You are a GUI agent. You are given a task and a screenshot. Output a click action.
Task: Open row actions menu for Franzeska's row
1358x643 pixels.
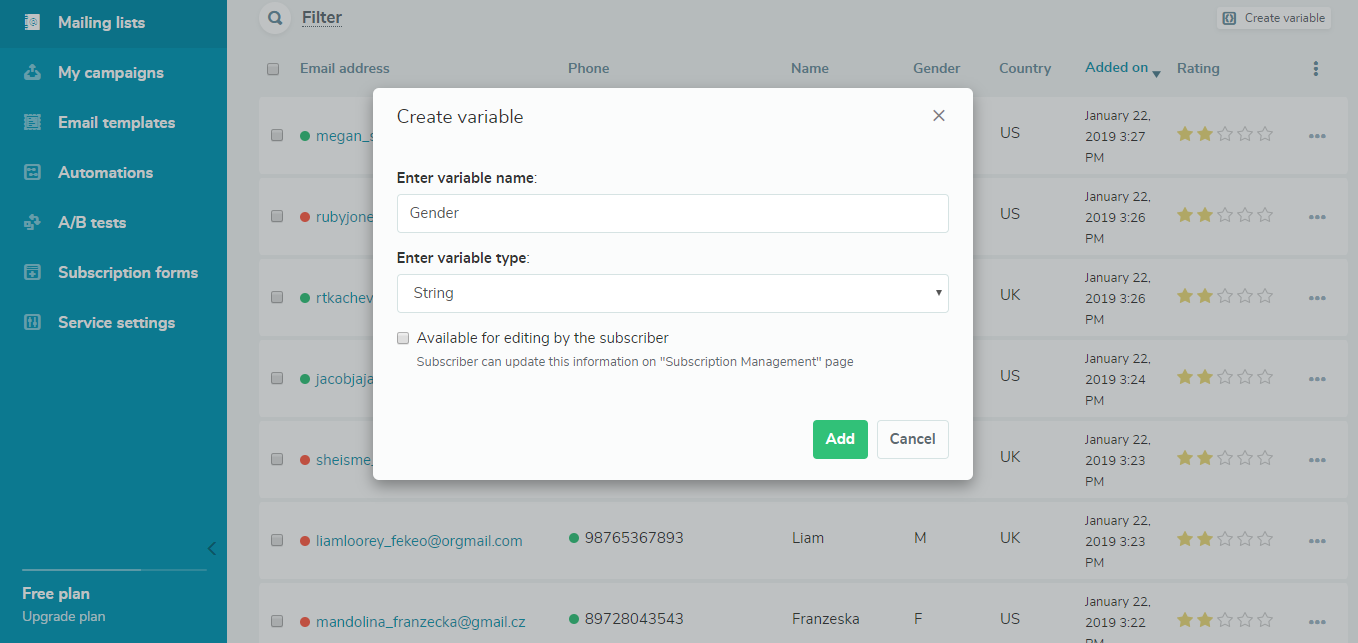pos(1316,621)
